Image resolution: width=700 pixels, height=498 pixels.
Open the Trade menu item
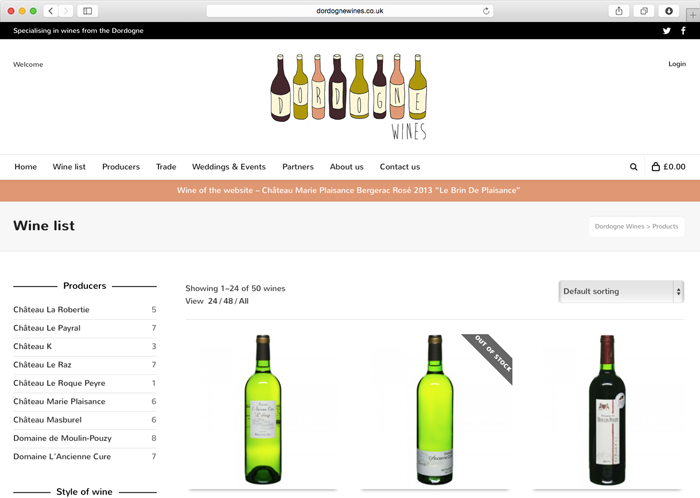click(166, 167)
